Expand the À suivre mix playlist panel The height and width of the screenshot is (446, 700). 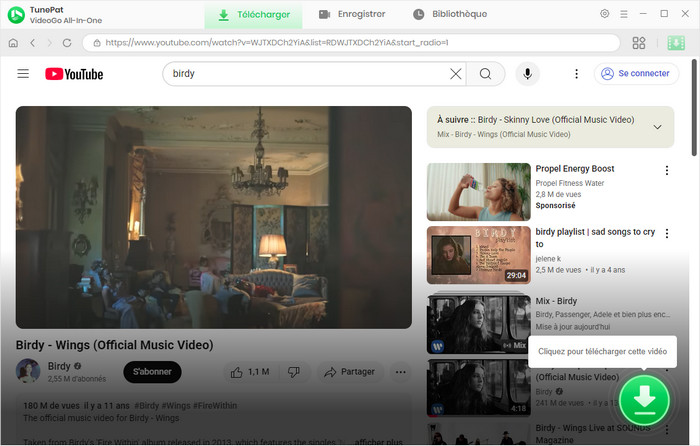[657, 127]
